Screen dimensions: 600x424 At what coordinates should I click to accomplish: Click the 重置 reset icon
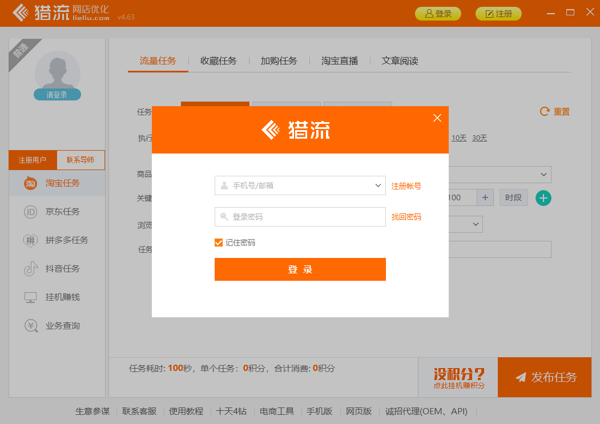pyautogui.click(x=545, y=112)
